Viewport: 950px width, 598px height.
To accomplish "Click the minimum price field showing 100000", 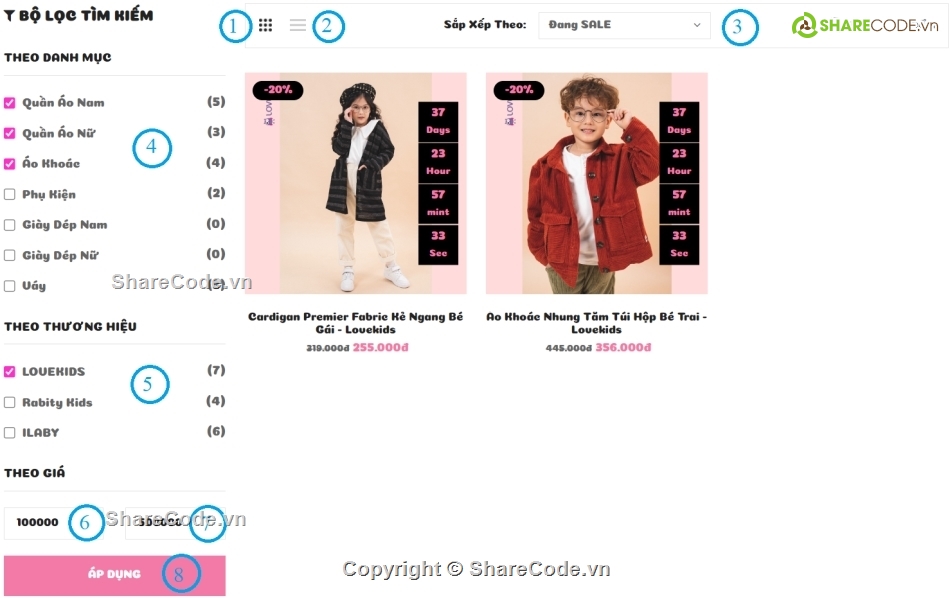I will pos(54,522).
